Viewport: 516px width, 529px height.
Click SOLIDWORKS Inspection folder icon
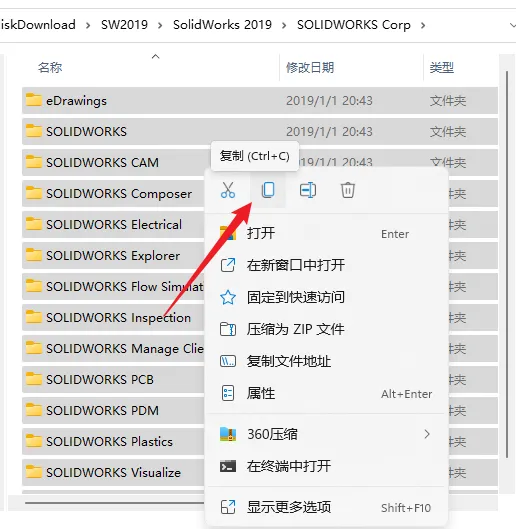(34, 317)
